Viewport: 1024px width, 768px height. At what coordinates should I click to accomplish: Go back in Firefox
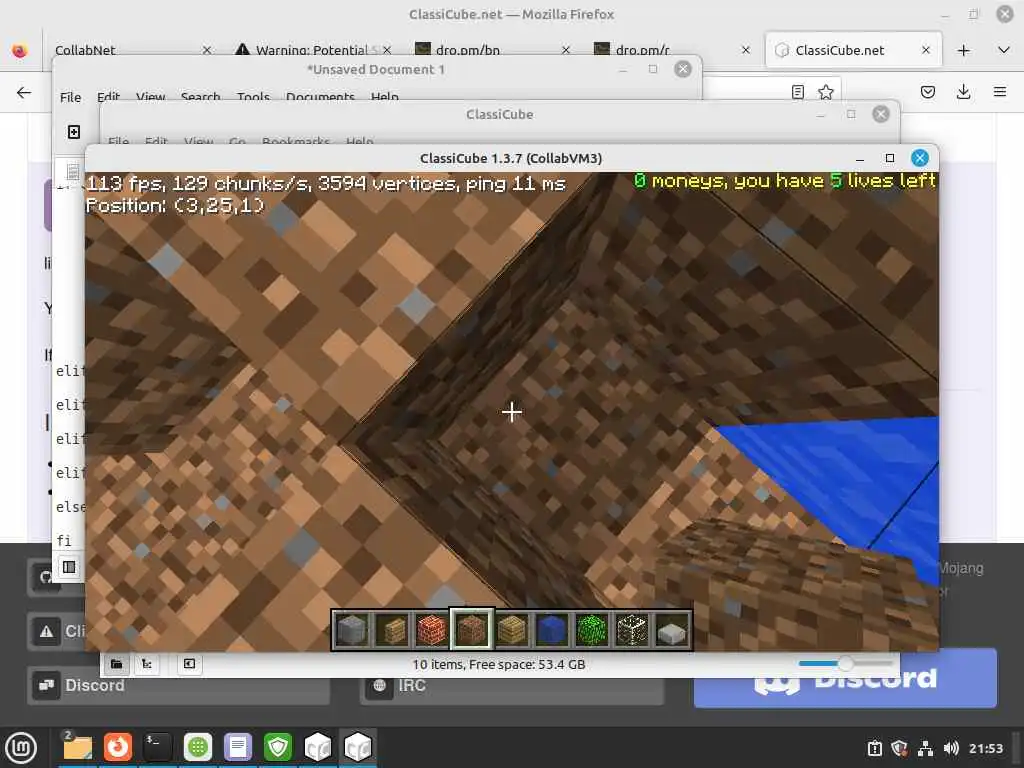point(24,92)
